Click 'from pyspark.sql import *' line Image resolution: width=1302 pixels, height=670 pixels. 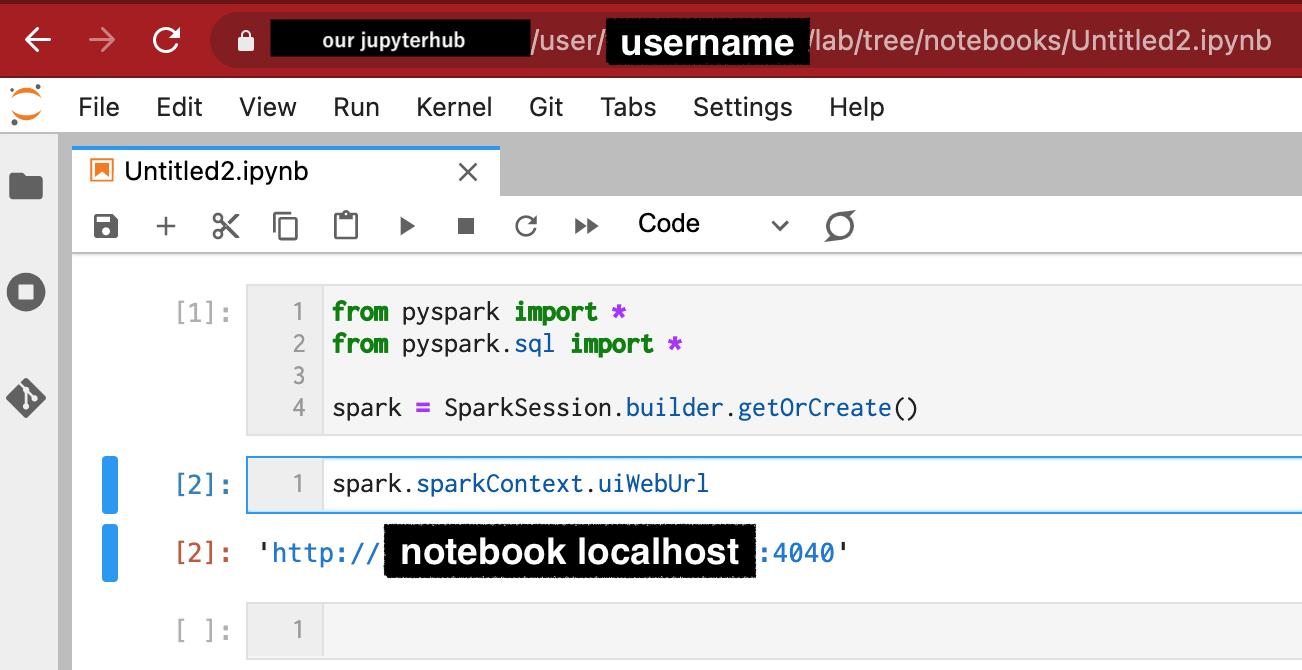pyautogui.click(x=507, y=344)
